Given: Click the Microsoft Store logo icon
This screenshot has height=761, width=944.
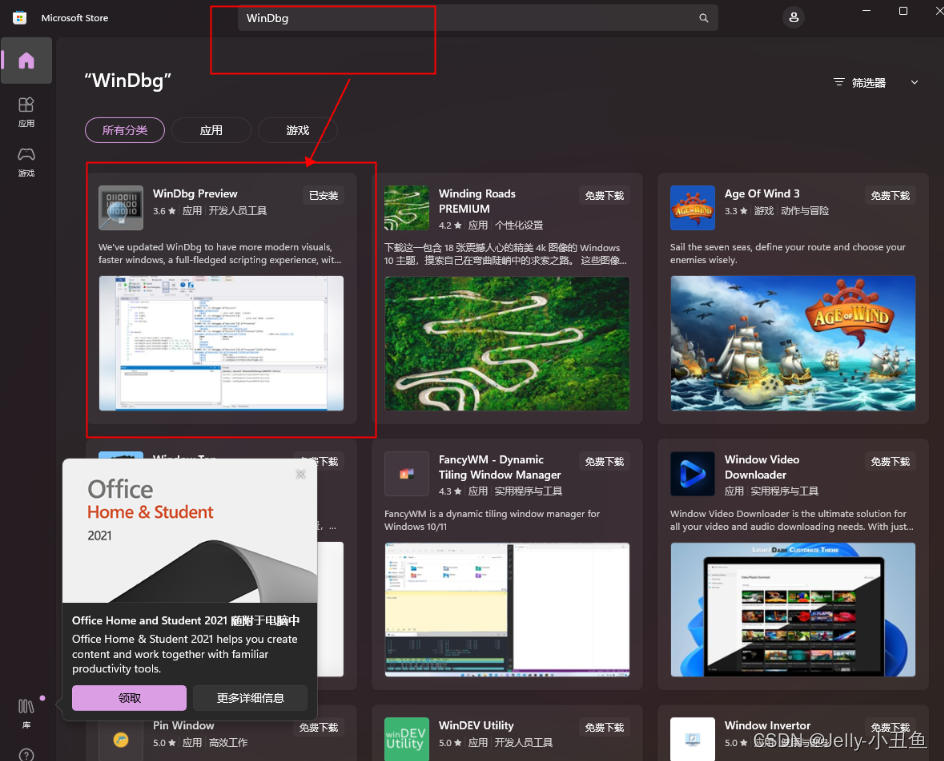Looking at the screenshot, I should 19,17.
